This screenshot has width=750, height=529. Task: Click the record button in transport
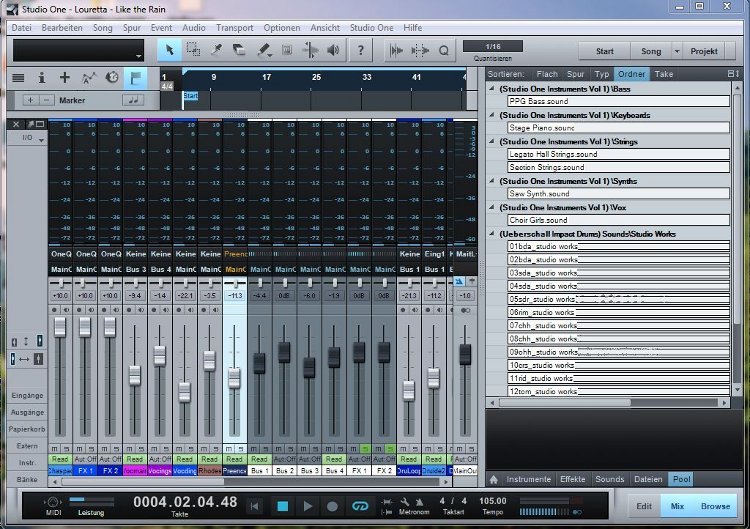pyautogui.click(x=332, y=506)
